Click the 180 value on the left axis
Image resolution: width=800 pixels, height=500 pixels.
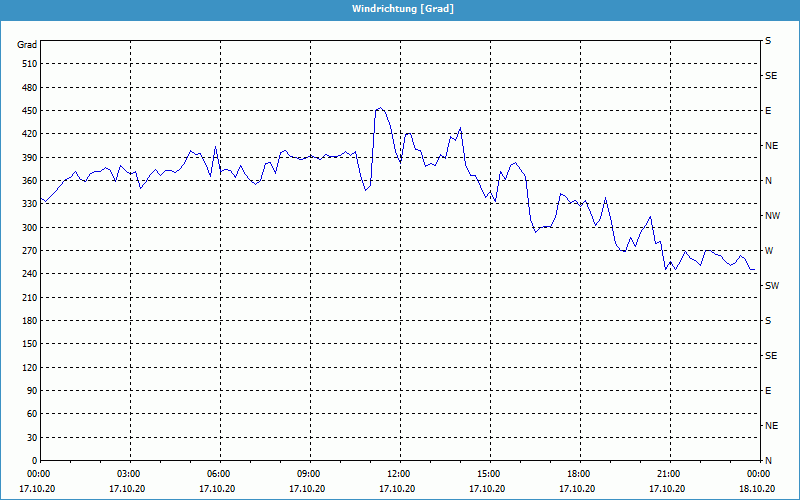28,321
